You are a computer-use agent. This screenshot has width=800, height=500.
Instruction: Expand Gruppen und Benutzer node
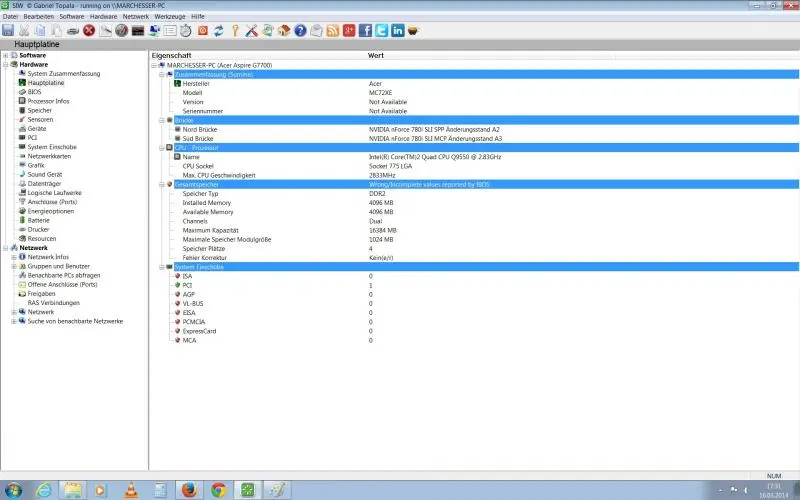click(x=14, y=266)
